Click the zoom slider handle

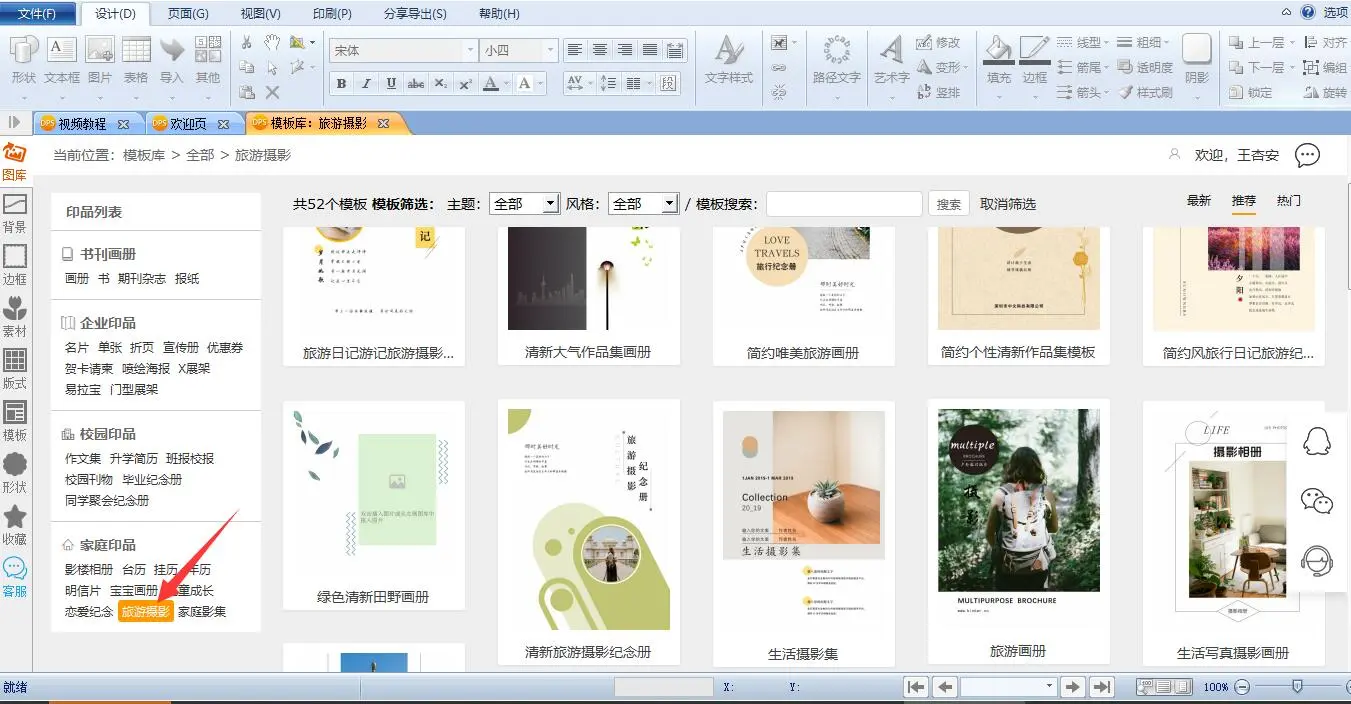(1297, 687)
